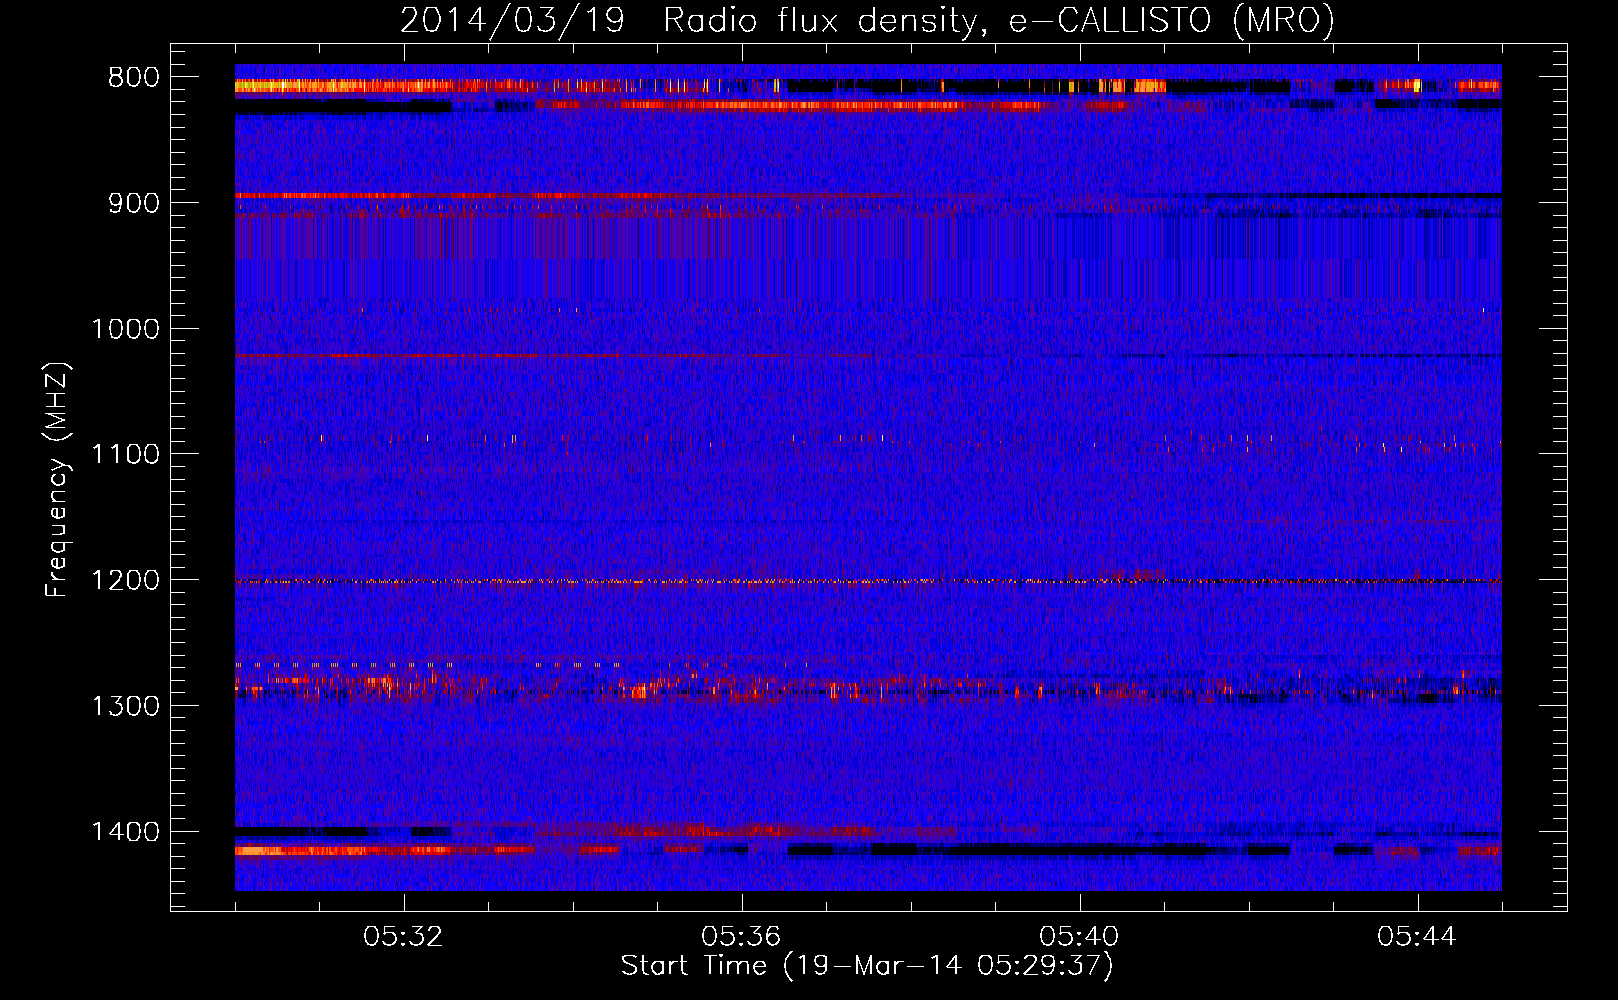The height and width of the screenshot is (1000, 1618).
Task: Click the 1000 frequency axis label
Action: (x=125, y=329)
